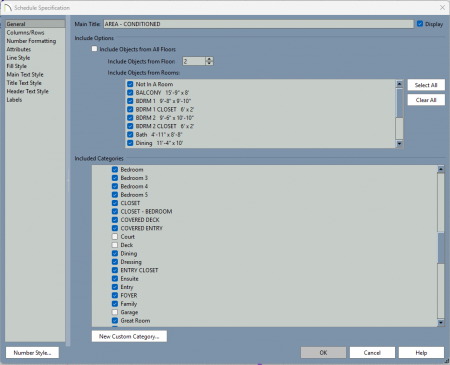The height and width of the screenshot is (365, 450).
Task: Uncheck the BALCONY room checkbox
Action: point(130,92)
